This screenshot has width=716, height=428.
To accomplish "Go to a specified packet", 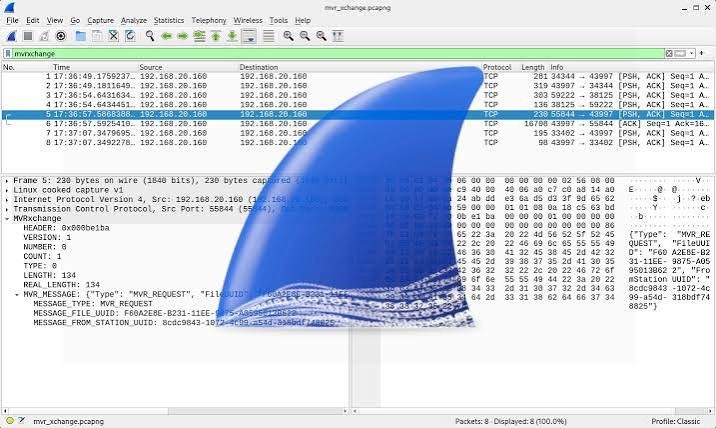I will (199, 36).
